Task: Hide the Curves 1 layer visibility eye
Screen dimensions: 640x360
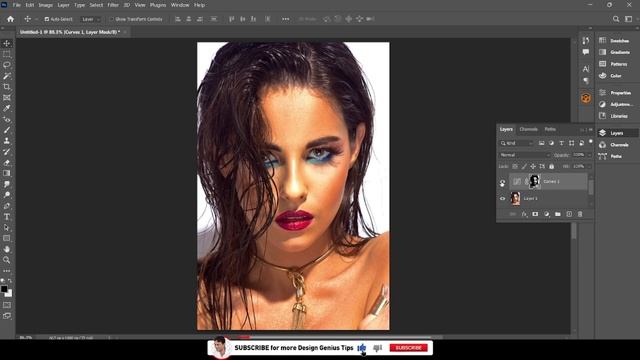Action: point(502,182)
